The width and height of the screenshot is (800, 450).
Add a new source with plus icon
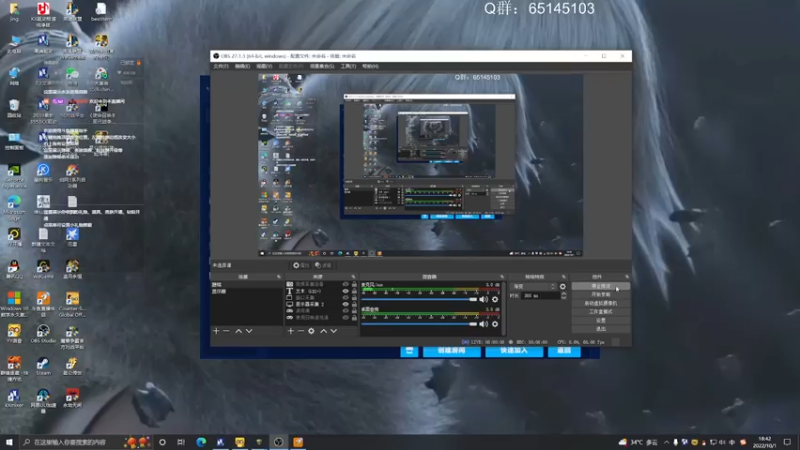[x=290, y=331]
